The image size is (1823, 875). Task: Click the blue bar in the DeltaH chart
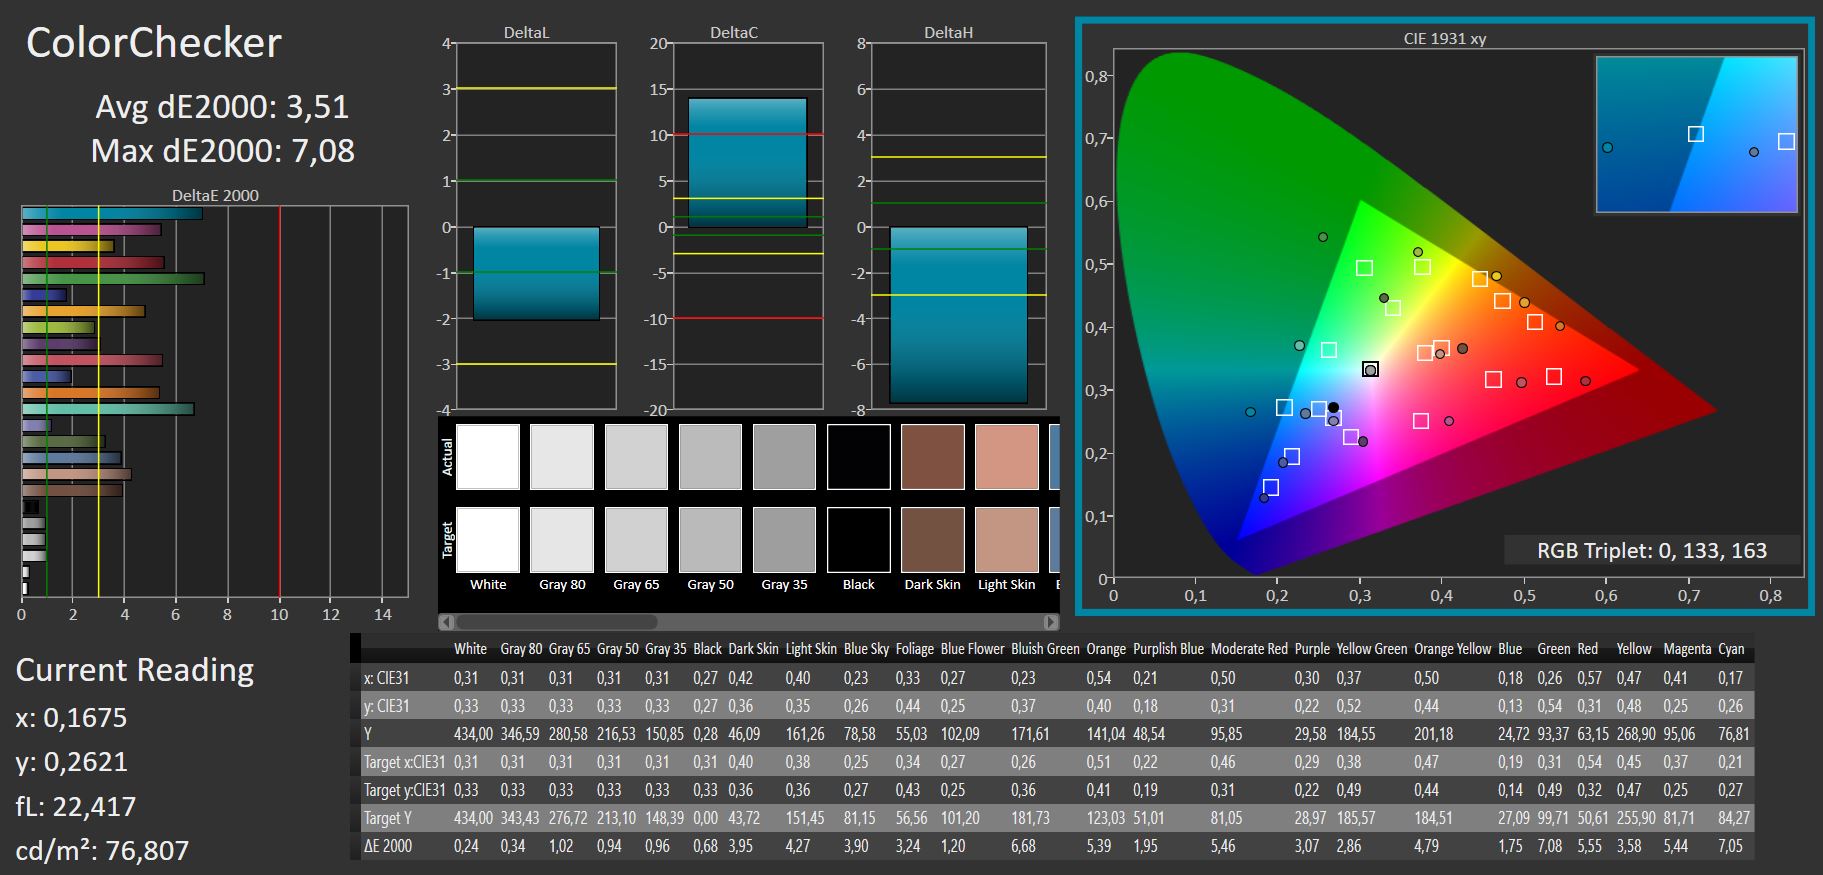[958, 315]
